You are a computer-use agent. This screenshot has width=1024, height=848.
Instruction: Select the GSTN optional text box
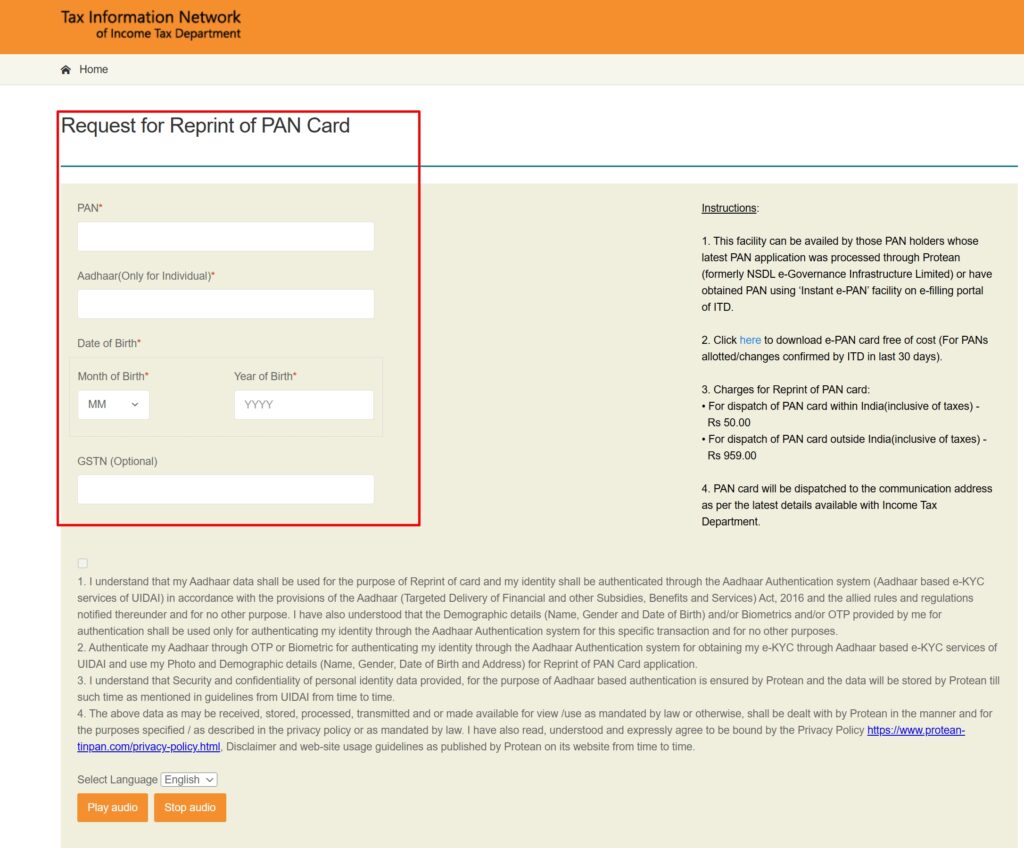point(225,490)
